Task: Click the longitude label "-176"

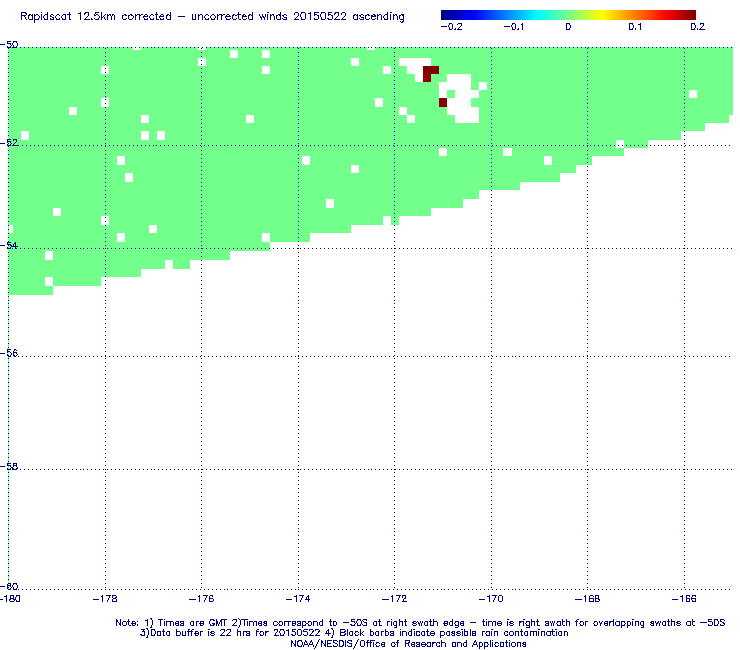Action: (202, 599)
